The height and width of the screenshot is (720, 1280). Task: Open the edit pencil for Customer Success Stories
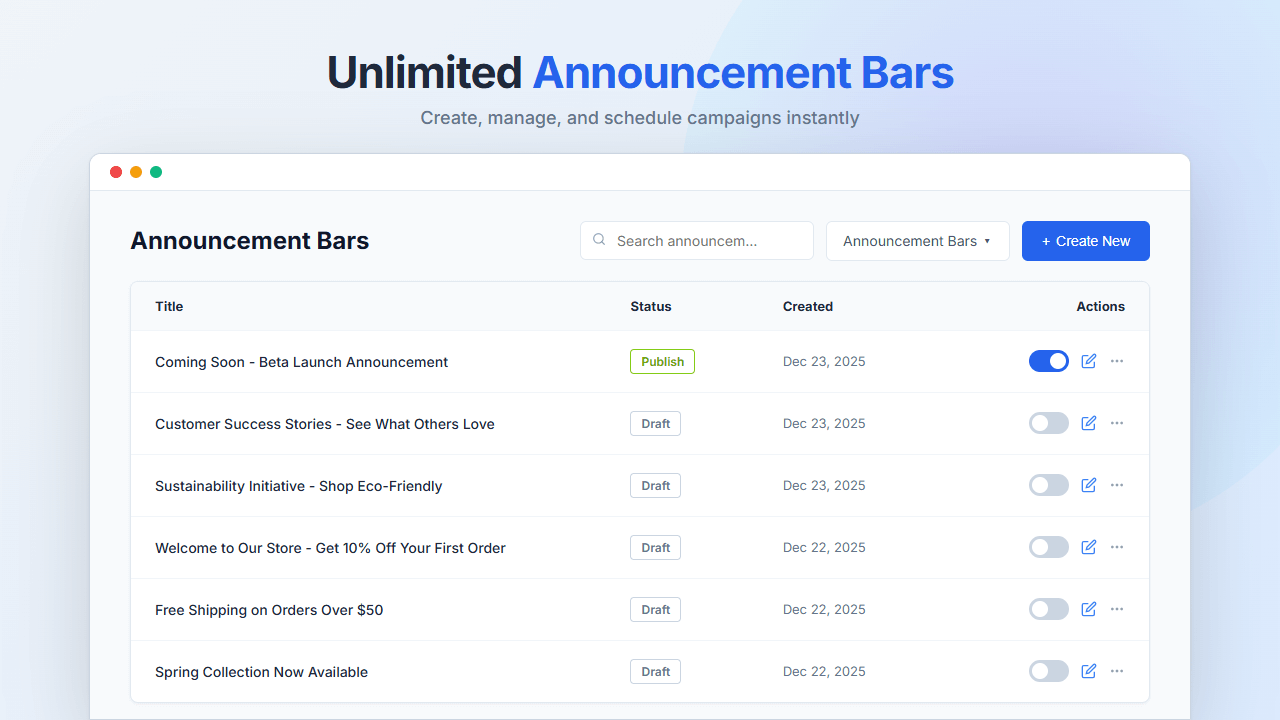click(x=1088, y=423)
